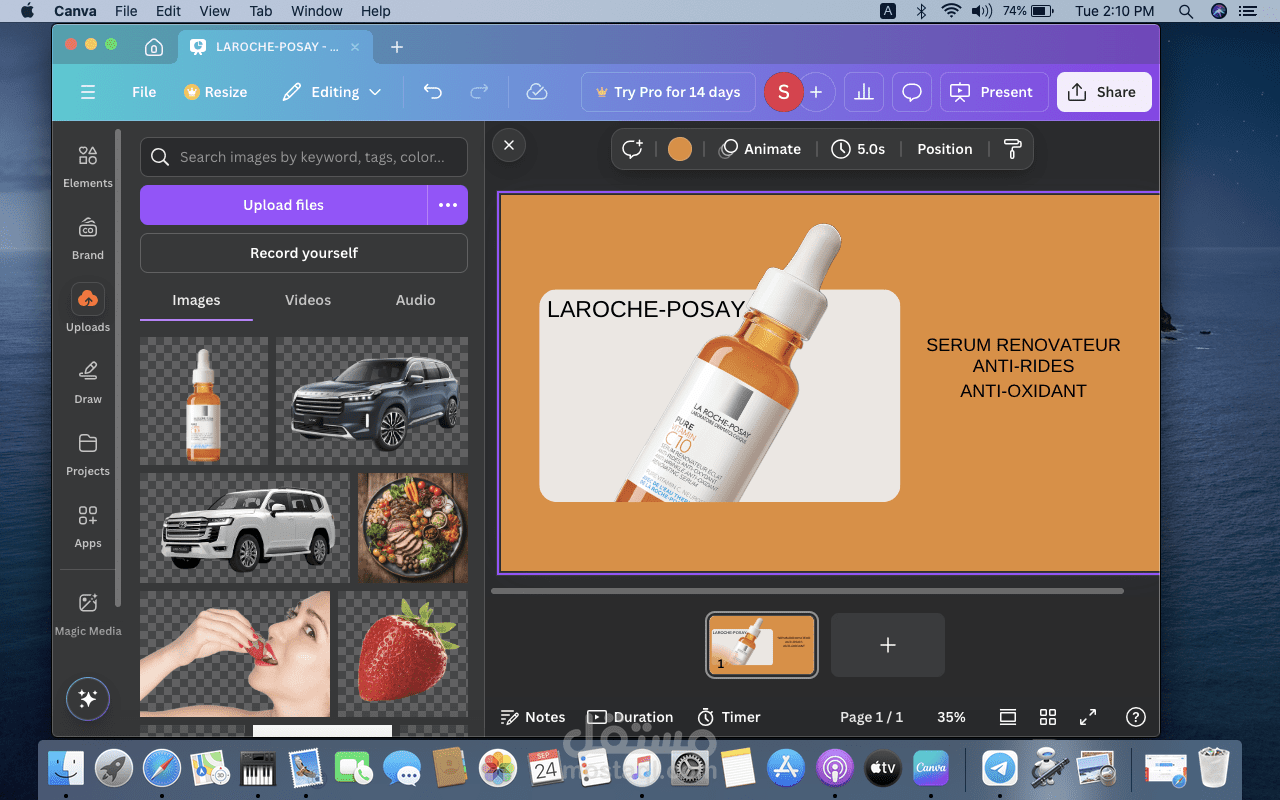Viewport: 1280px width, 800px height.
Task: Change the 5.0s page duration
Action: [x=858, y=149]
